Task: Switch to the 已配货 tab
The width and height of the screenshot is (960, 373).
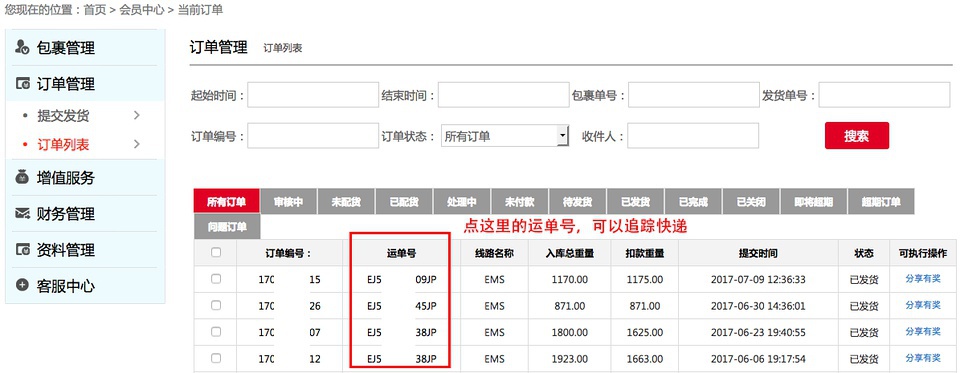Action: [x=403, y=202]
